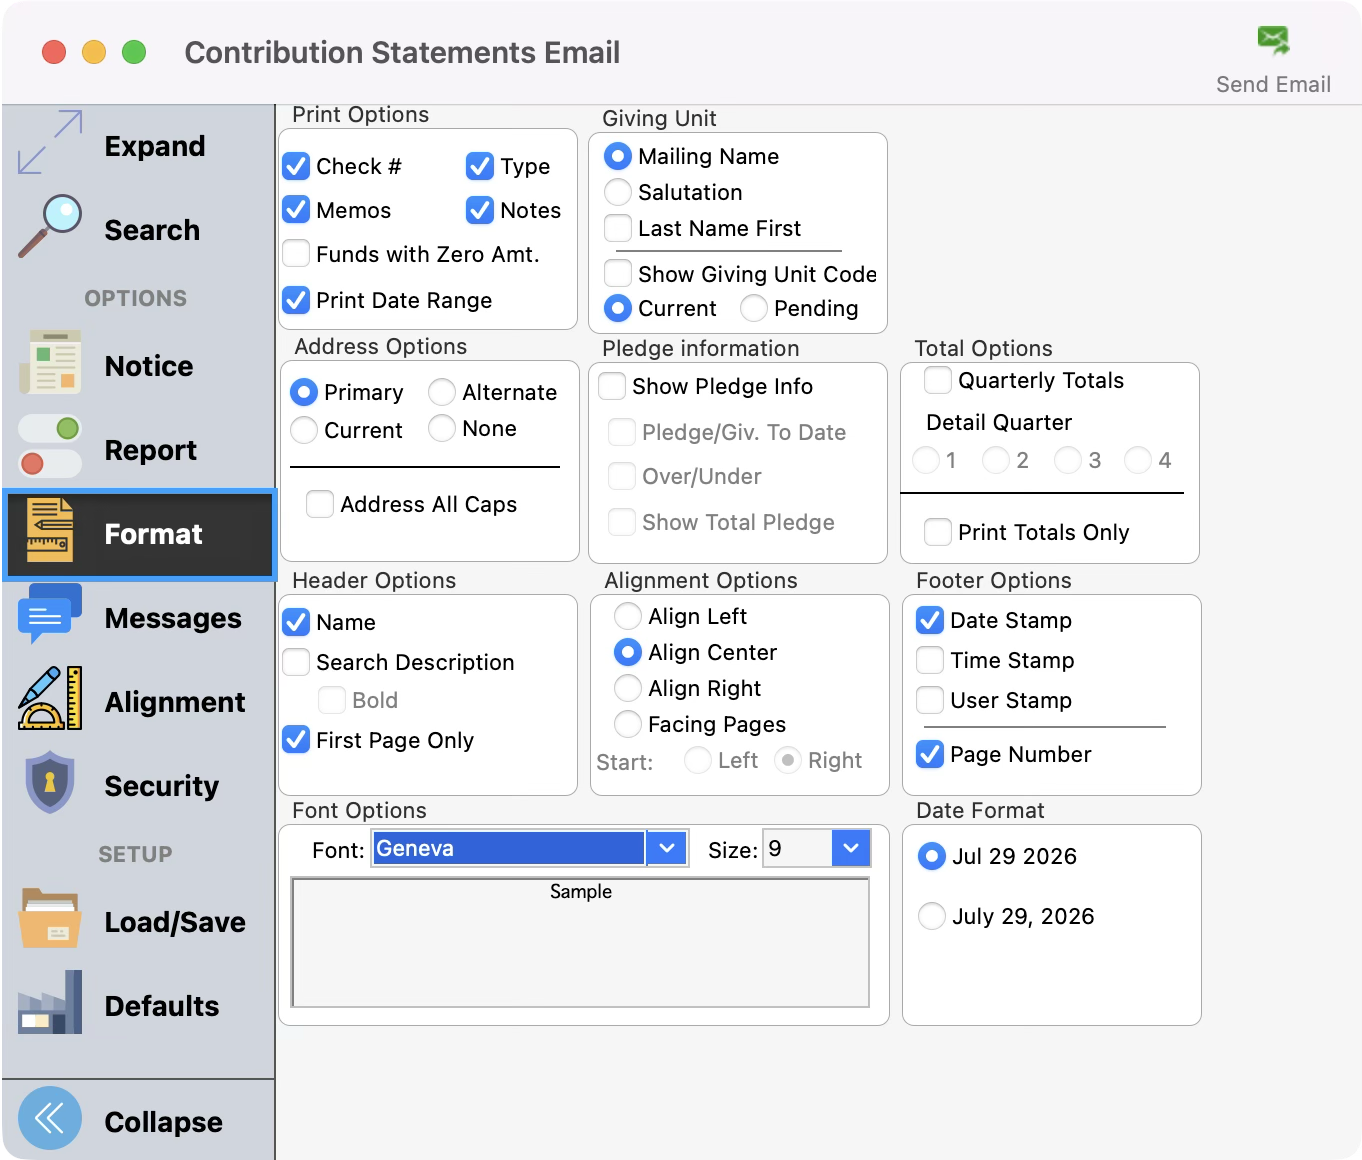Go to the Alignment section
Image resolution: width=1362 pixels, height=1160 pixels.
tap(138, 702)
